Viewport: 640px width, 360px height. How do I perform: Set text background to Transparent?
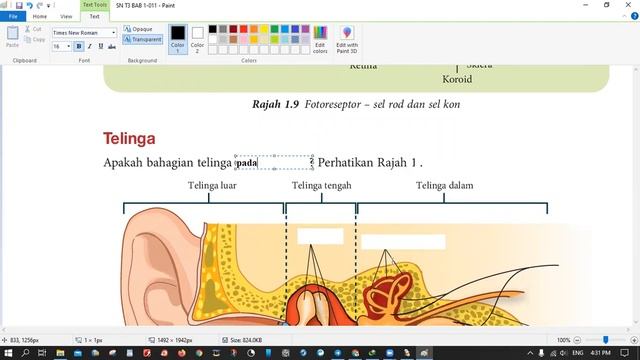[x=143, y=40]
